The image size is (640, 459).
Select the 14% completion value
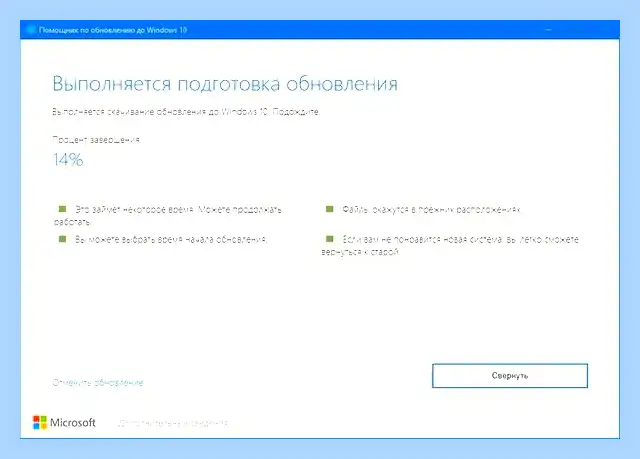[x=68, y=160]
